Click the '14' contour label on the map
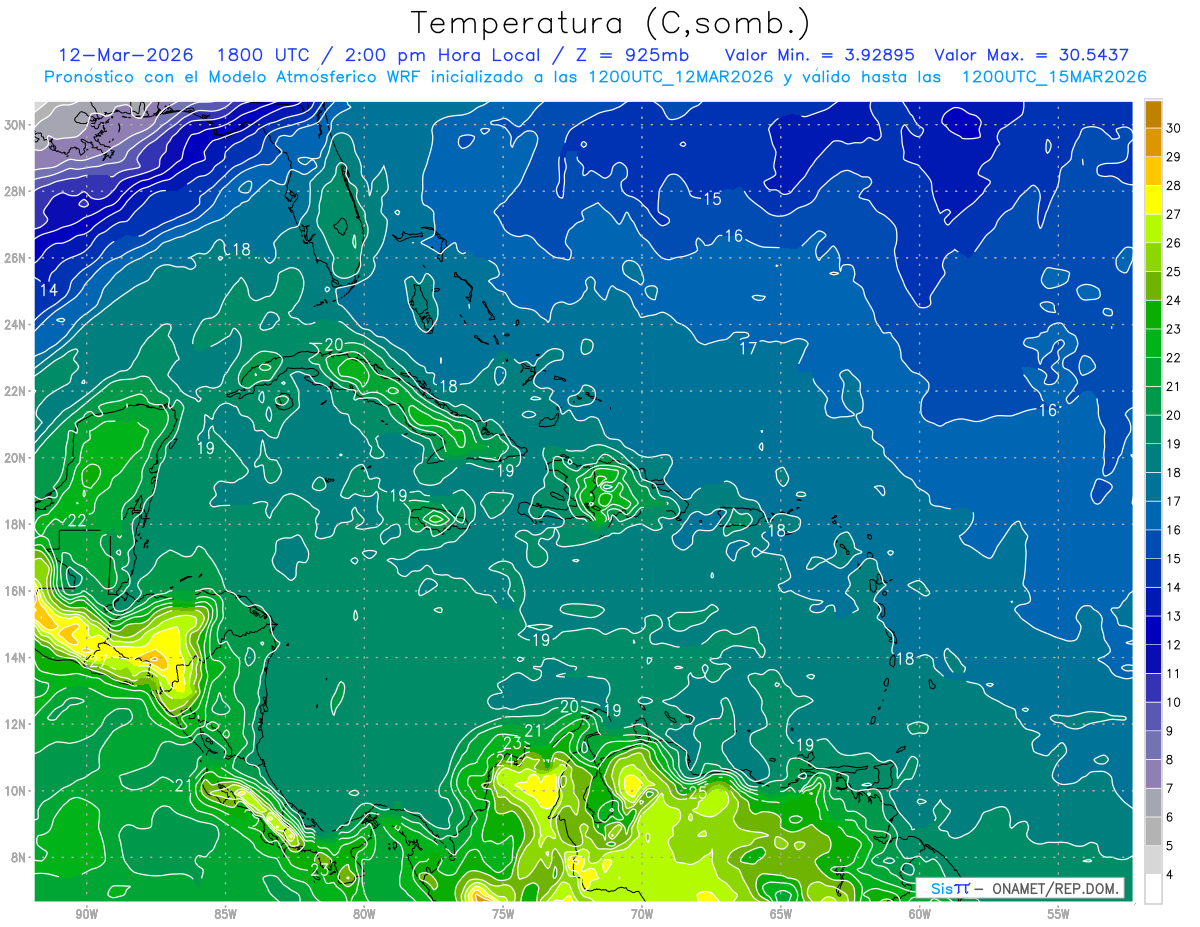Screen dimensions: 1200x927 pos(48,290)
